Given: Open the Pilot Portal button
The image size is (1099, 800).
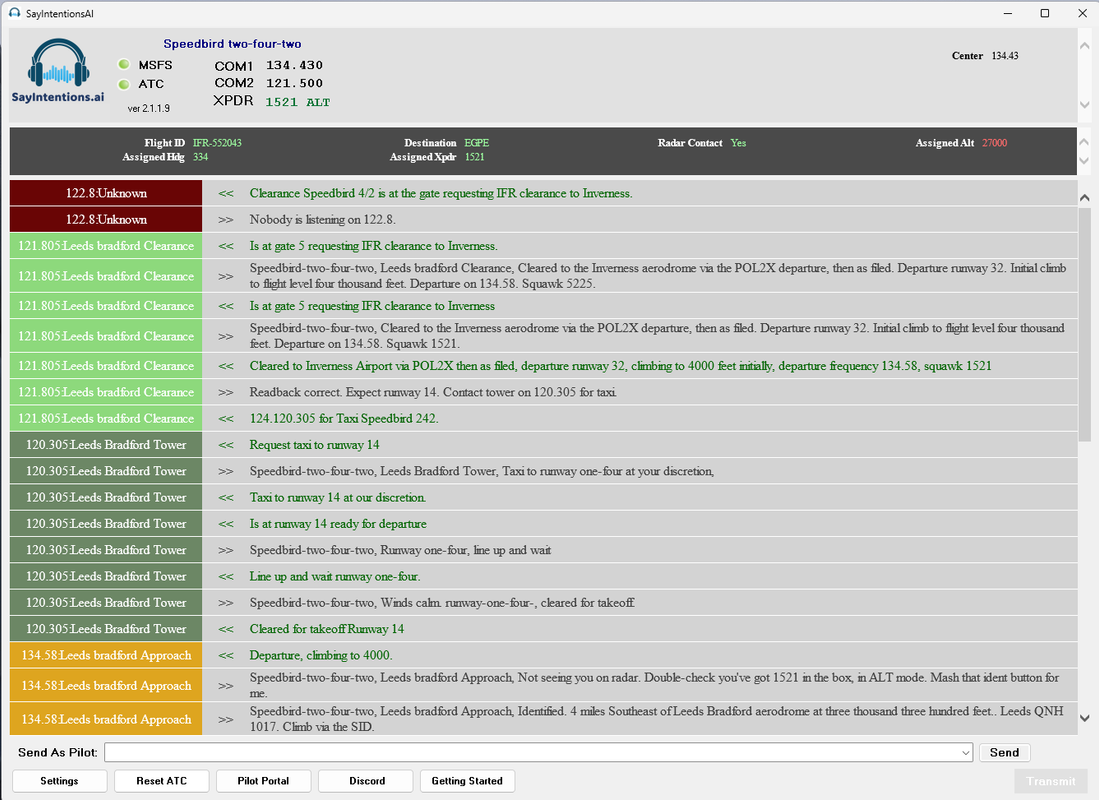Looking at the screenshot, I should pos(264,781).
